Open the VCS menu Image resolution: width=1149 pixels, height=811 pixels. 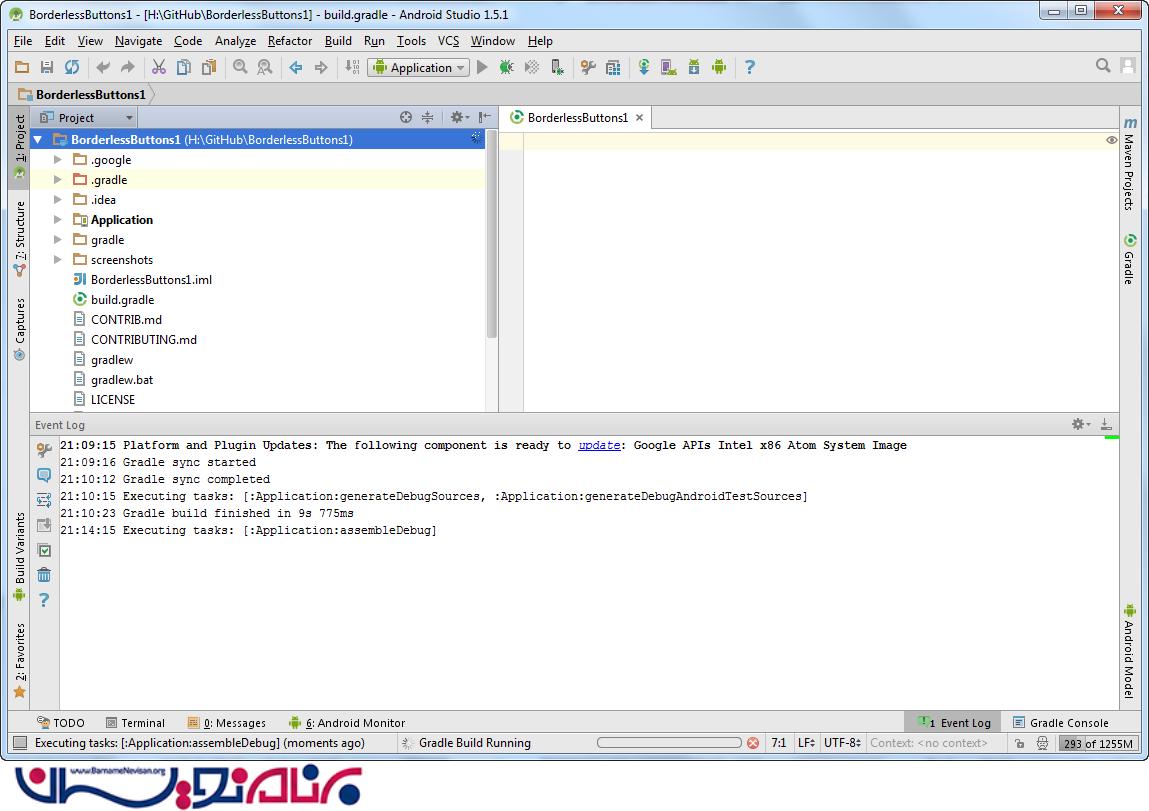point(448,41)
